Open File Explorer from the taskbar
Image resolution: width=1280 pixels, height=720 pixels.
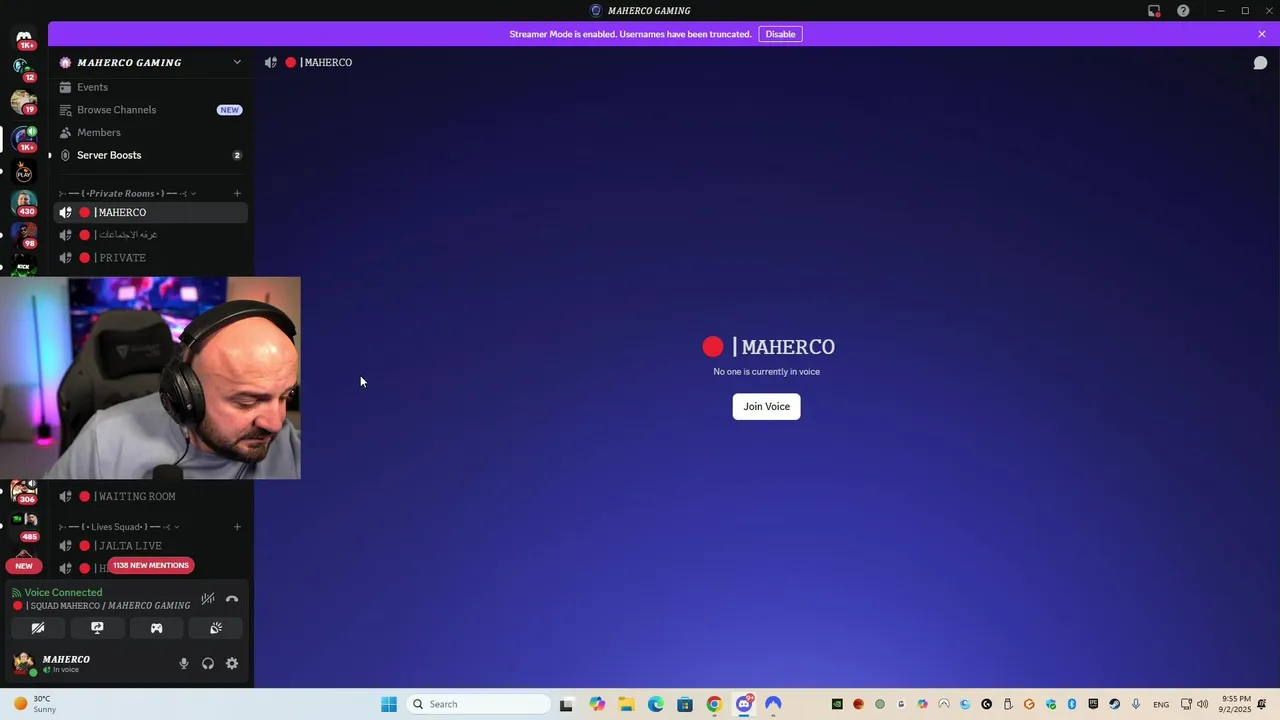pos(626,704)
